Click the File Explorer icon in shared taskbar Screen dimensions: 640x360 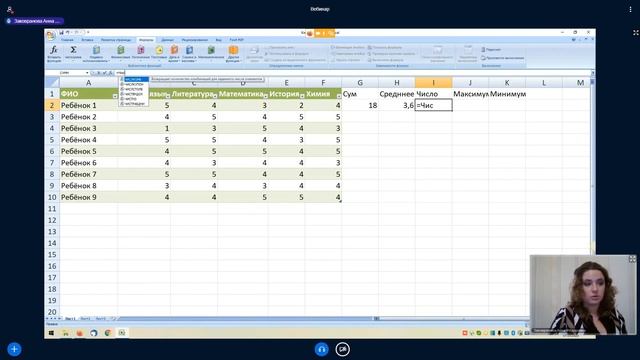point(65,333)
